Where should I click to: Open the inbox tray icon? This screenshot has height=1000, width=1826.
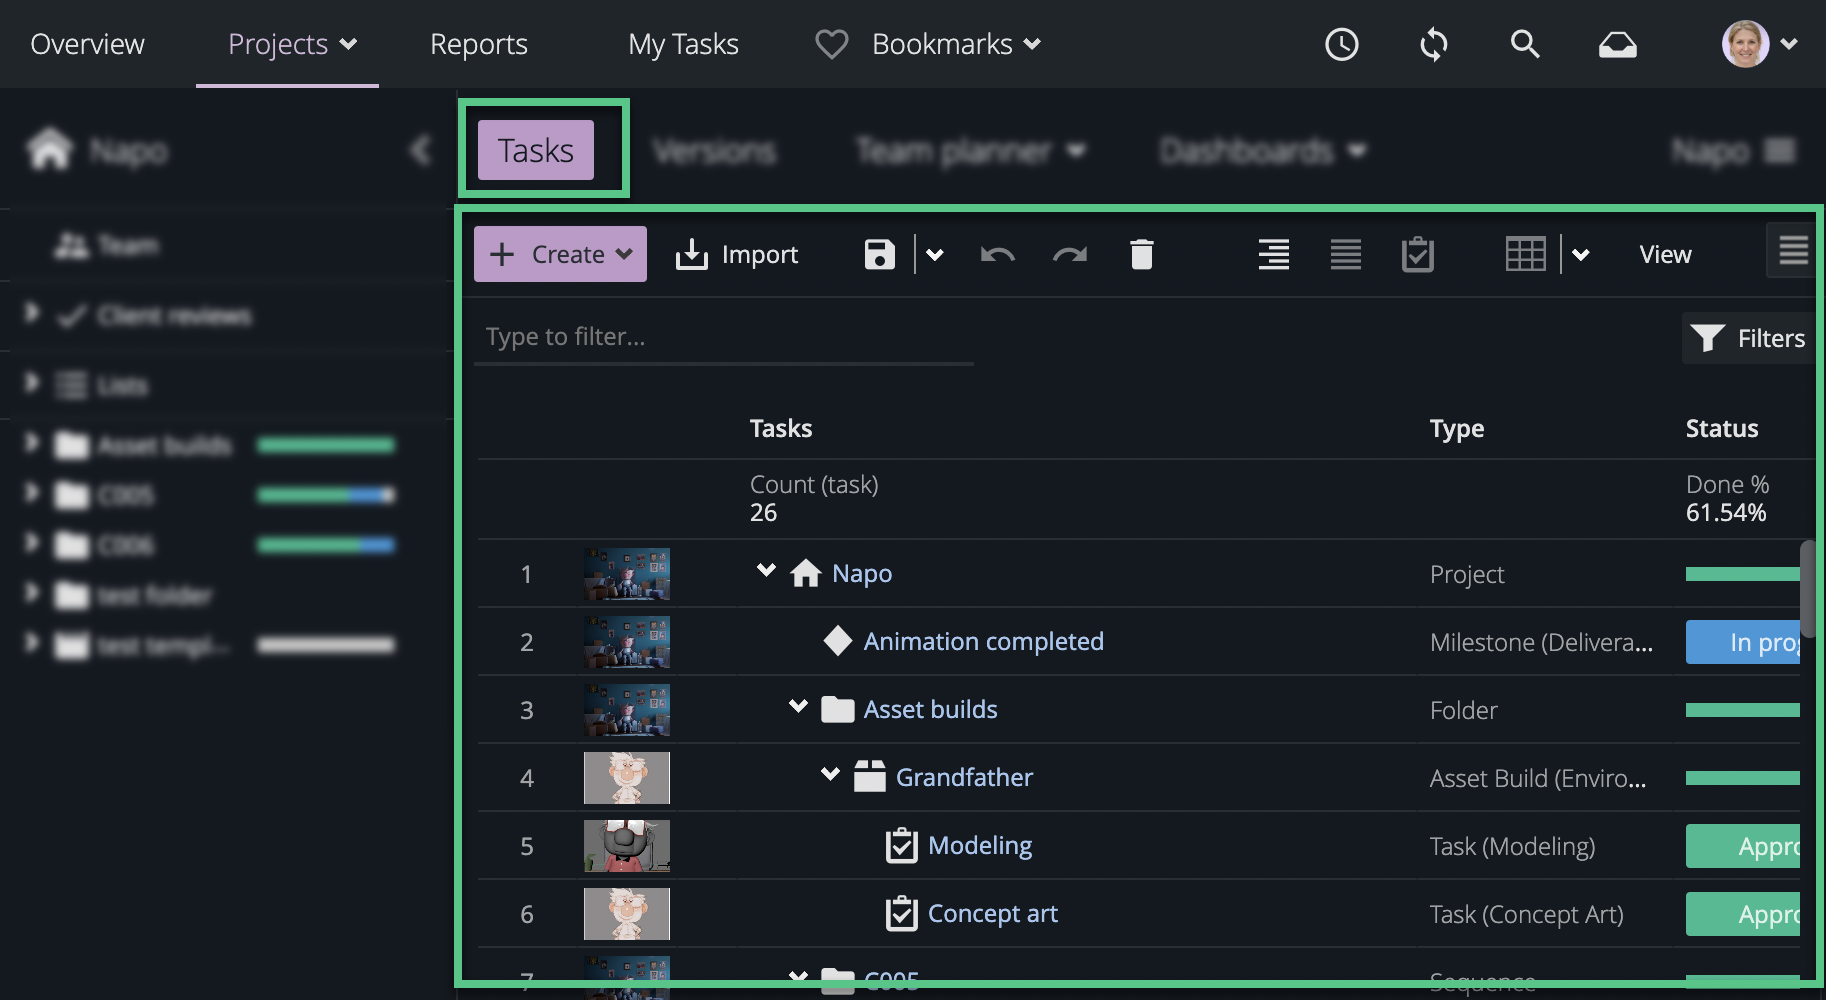[1617, 44]
